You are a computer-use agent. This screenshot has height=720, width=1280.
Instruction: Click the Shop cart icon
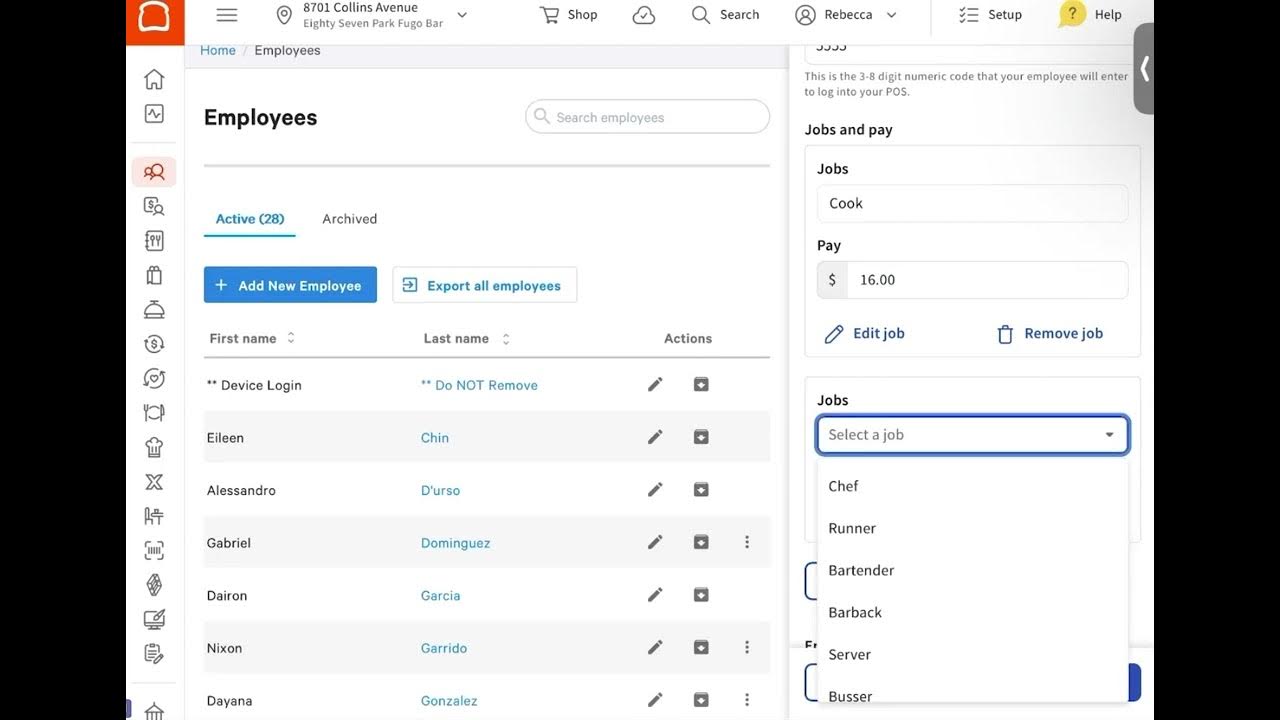pos(550,15)
